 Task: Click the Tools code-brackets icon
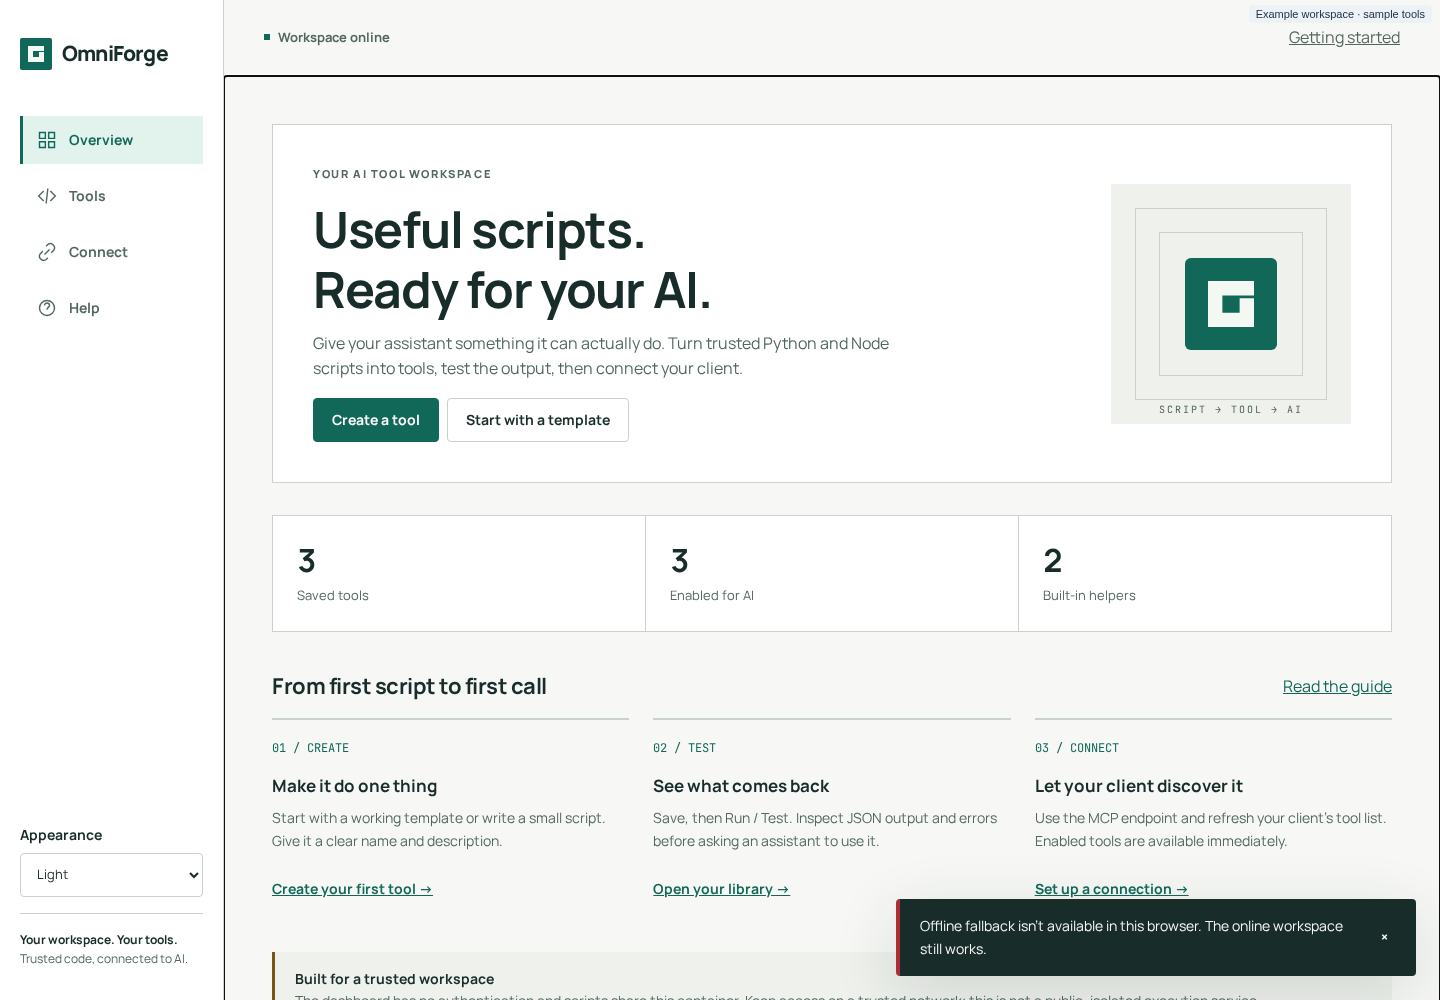click(47, 196)
